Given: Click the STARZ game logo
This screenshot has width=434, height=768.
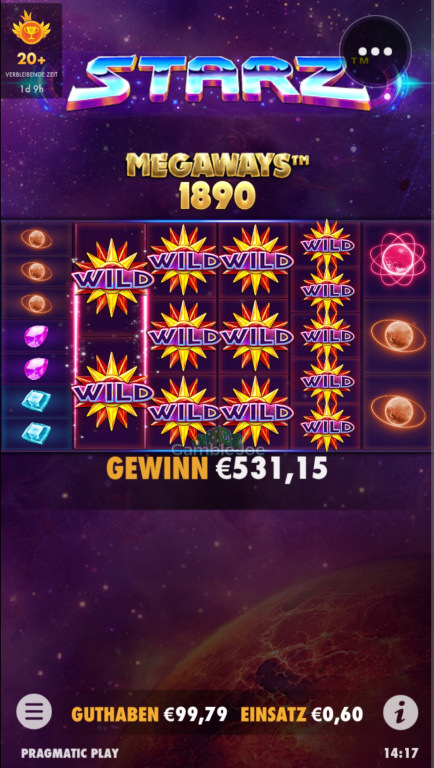Looking at the screenshot, I should 218,81.
